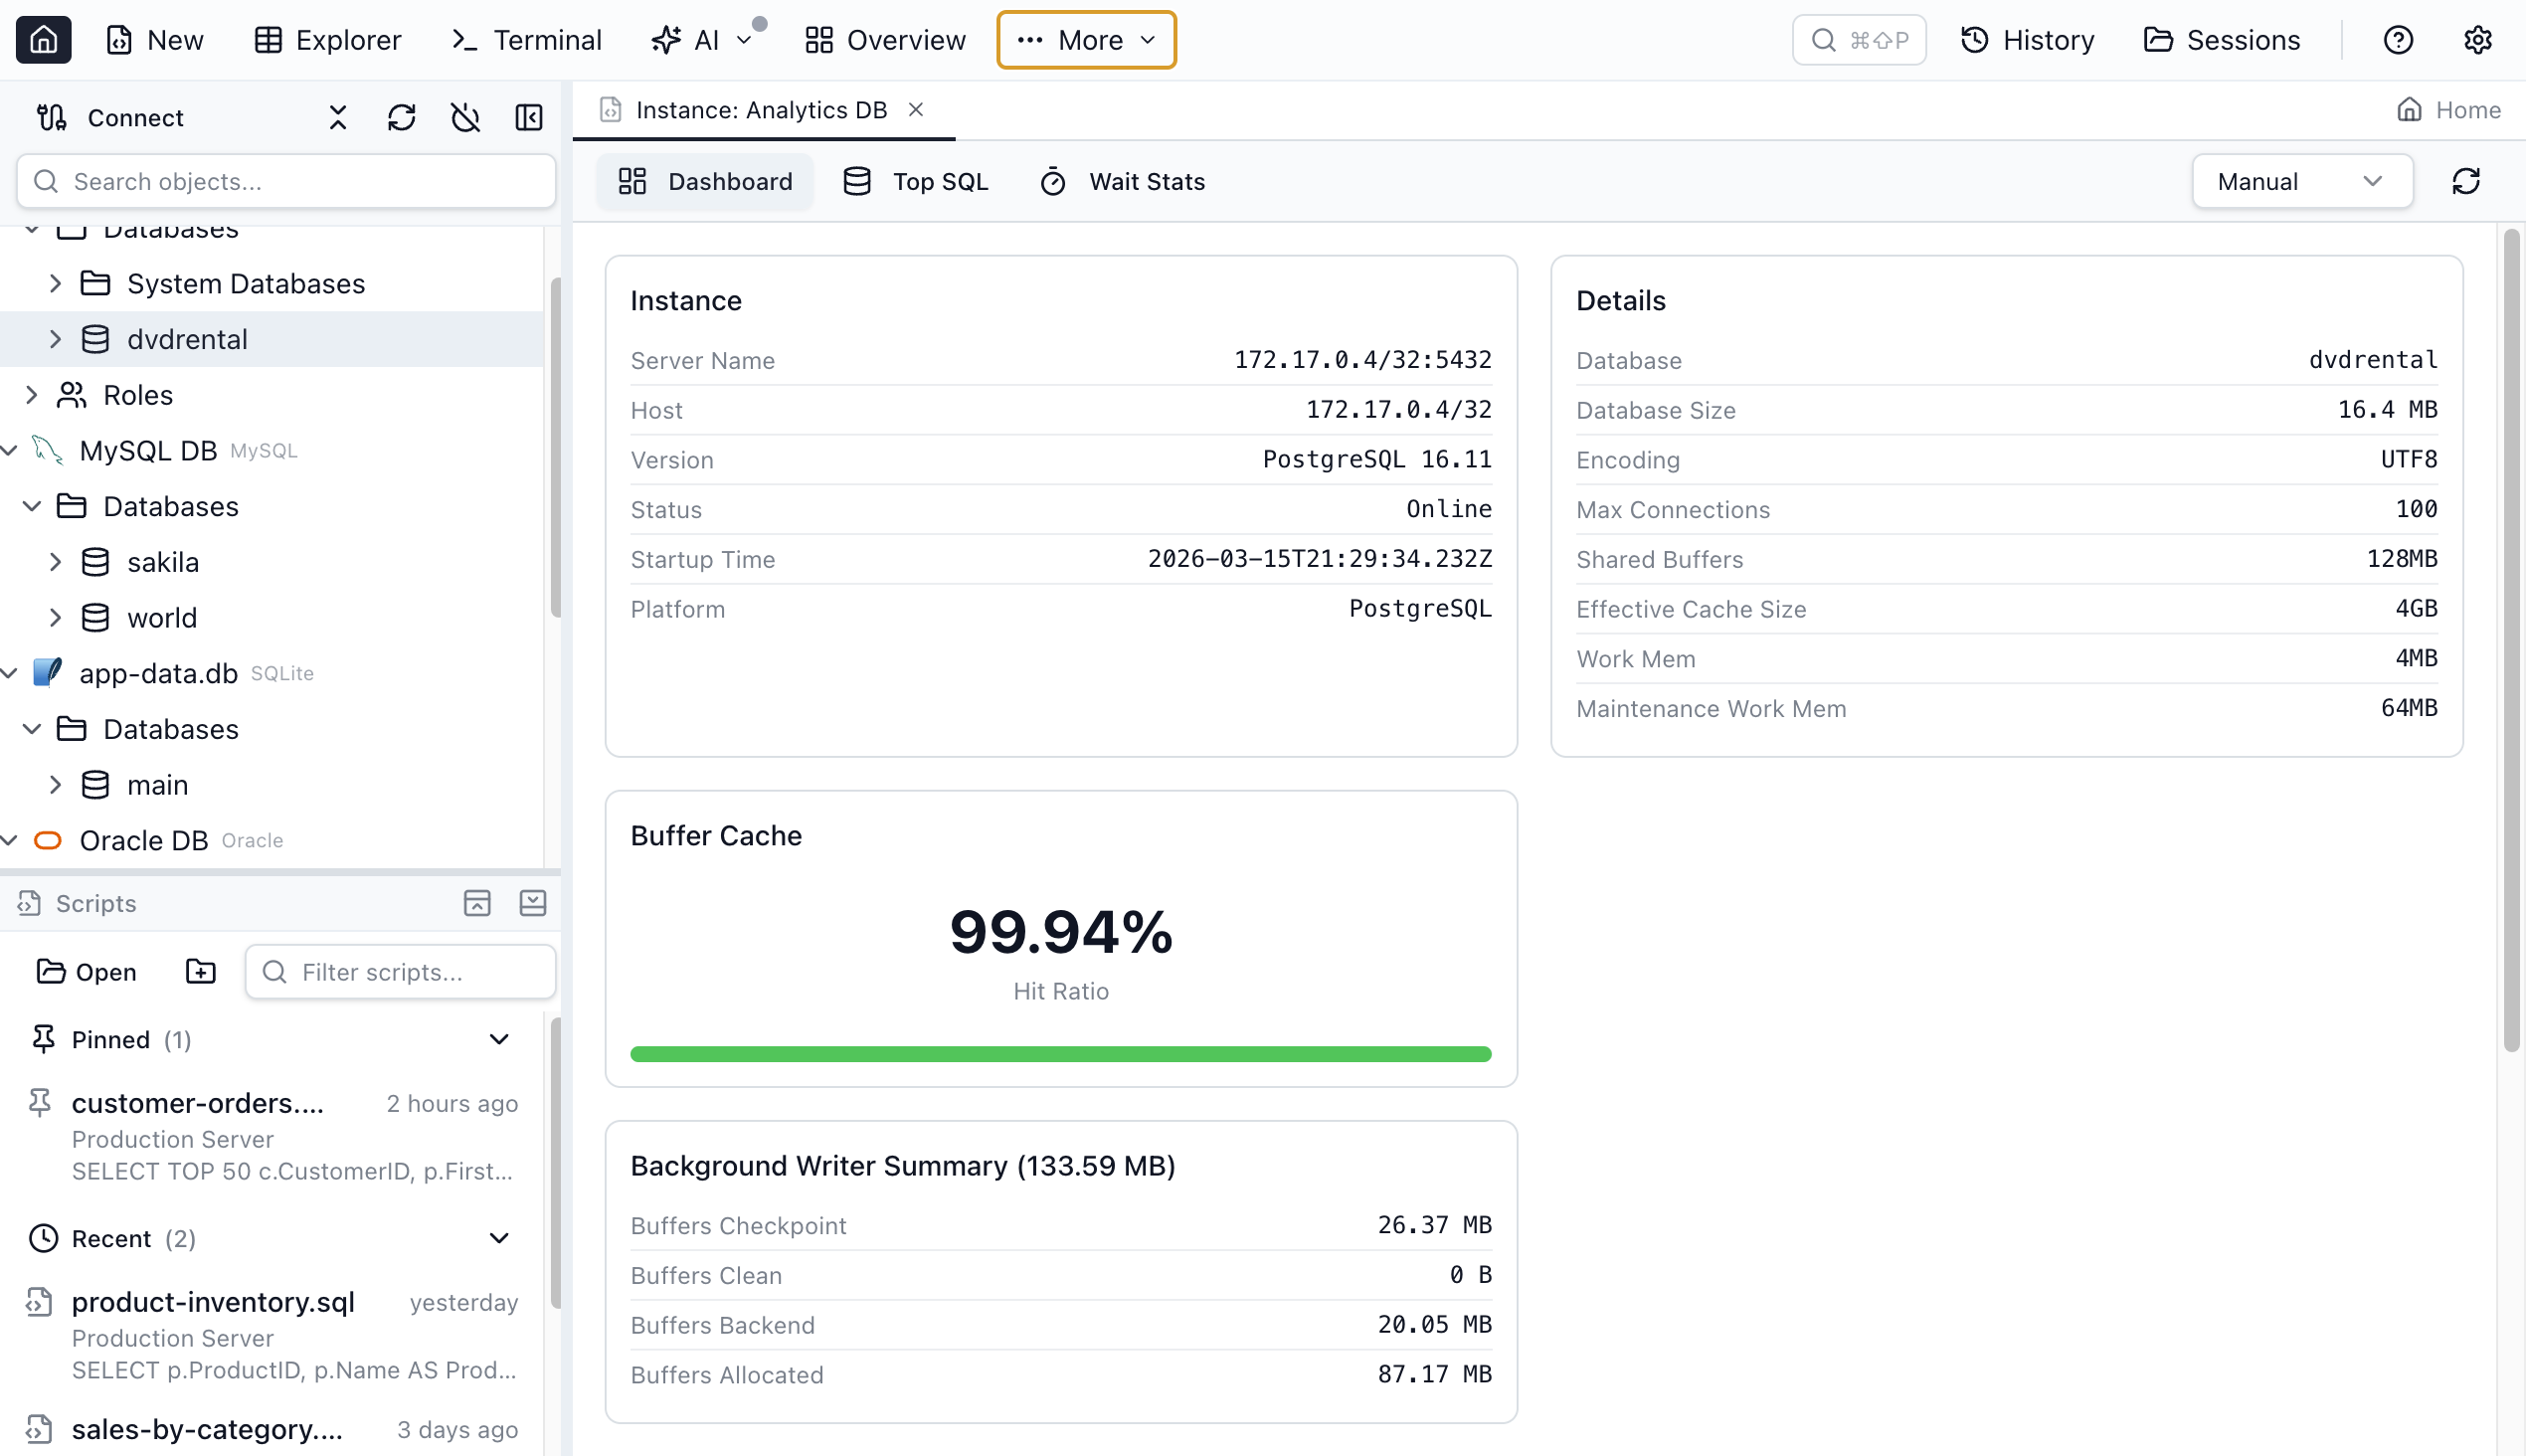Collapse the sidebar panel icon
The height and width of the screenshot is (1456, 2526).
tap(529, 118)
